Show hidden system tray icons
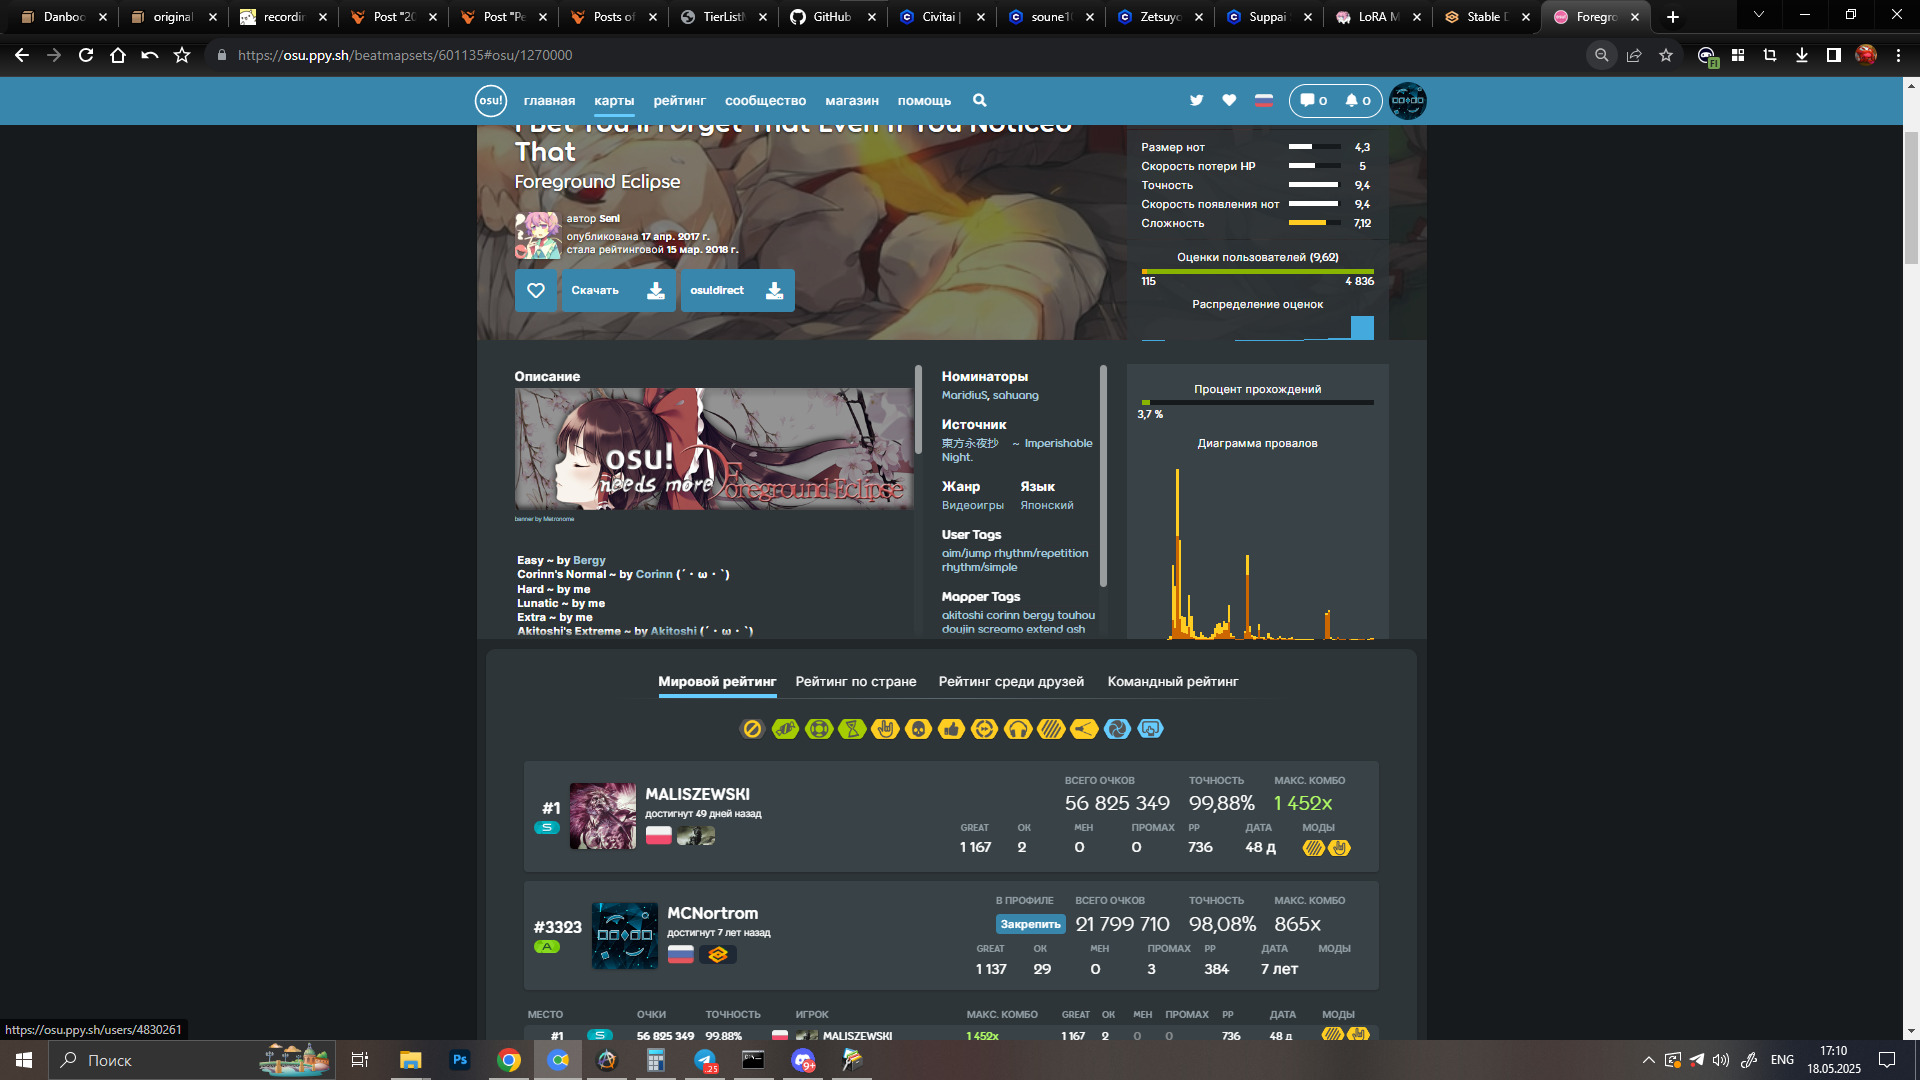This screenshot has width=1920, height=1080. click(1648, 1060)
